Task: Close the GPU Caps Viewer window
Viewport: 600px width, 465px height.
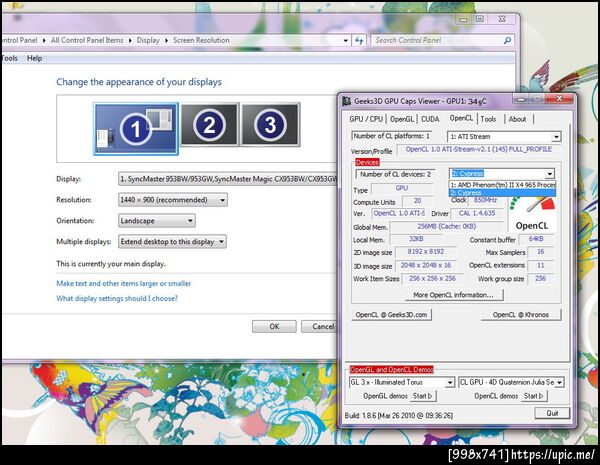Action: click(x=559, y=99)
